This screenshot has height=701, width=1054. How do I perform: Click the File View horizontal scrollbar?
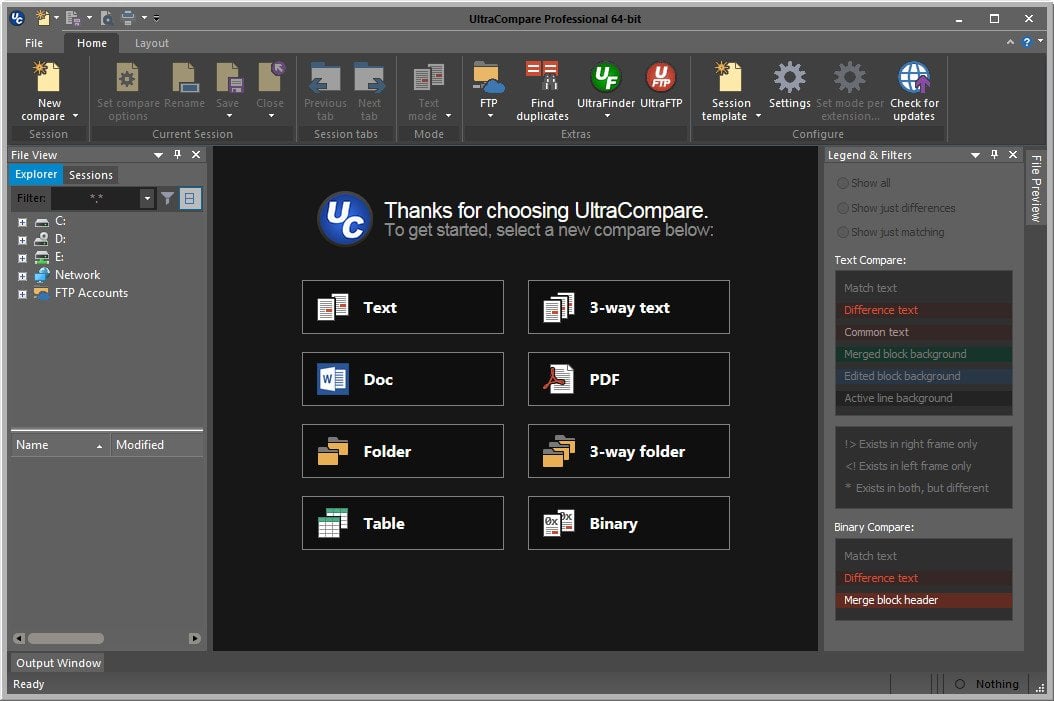pos(65,638)
